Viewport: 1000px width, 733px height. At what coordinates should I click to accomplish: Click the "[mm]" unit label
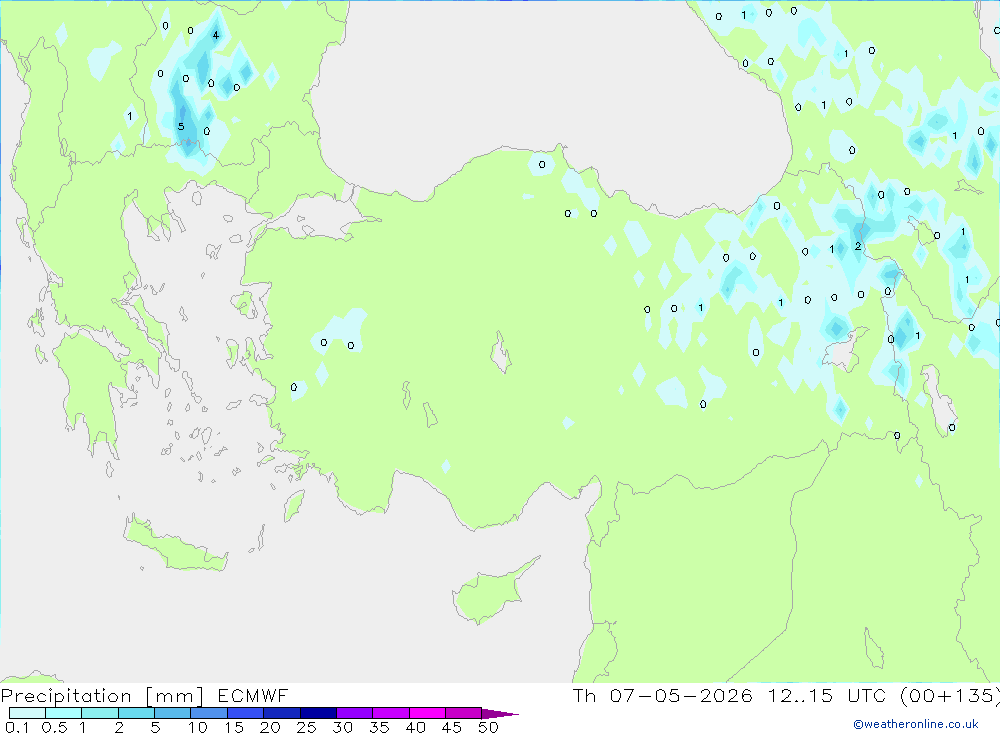(175, 696)
